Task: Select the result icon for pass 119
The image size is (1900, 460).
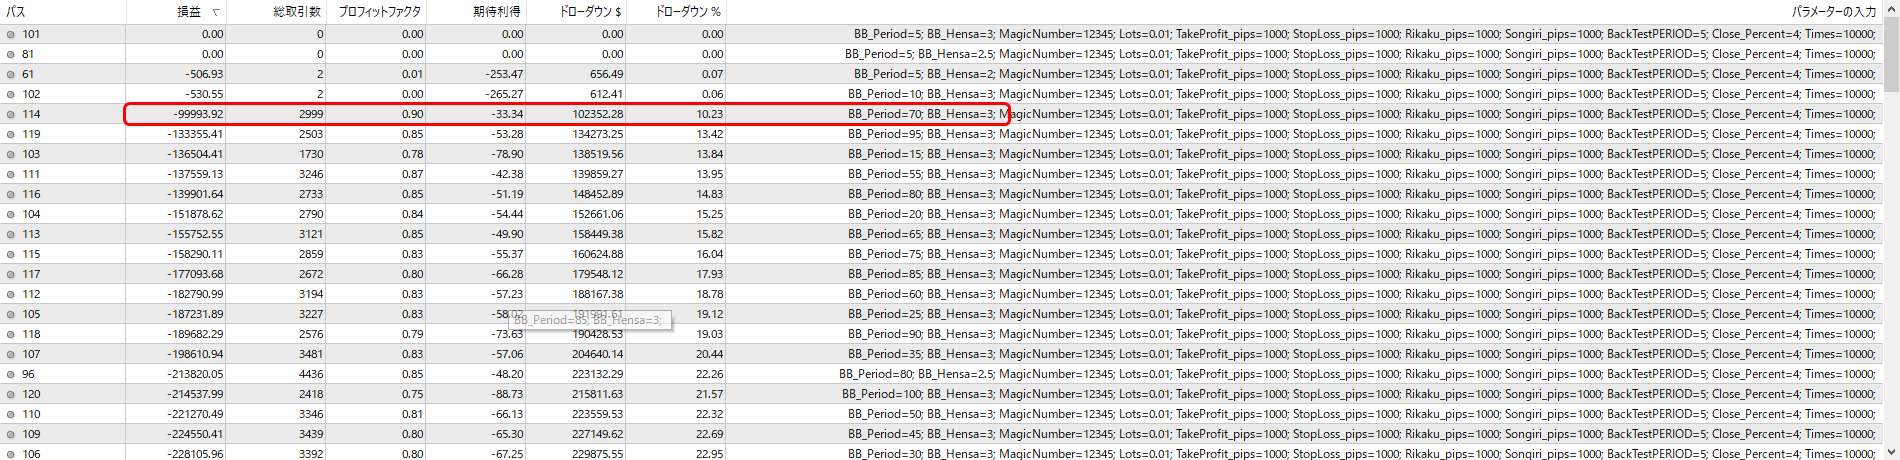Action: tap(11, 134)
